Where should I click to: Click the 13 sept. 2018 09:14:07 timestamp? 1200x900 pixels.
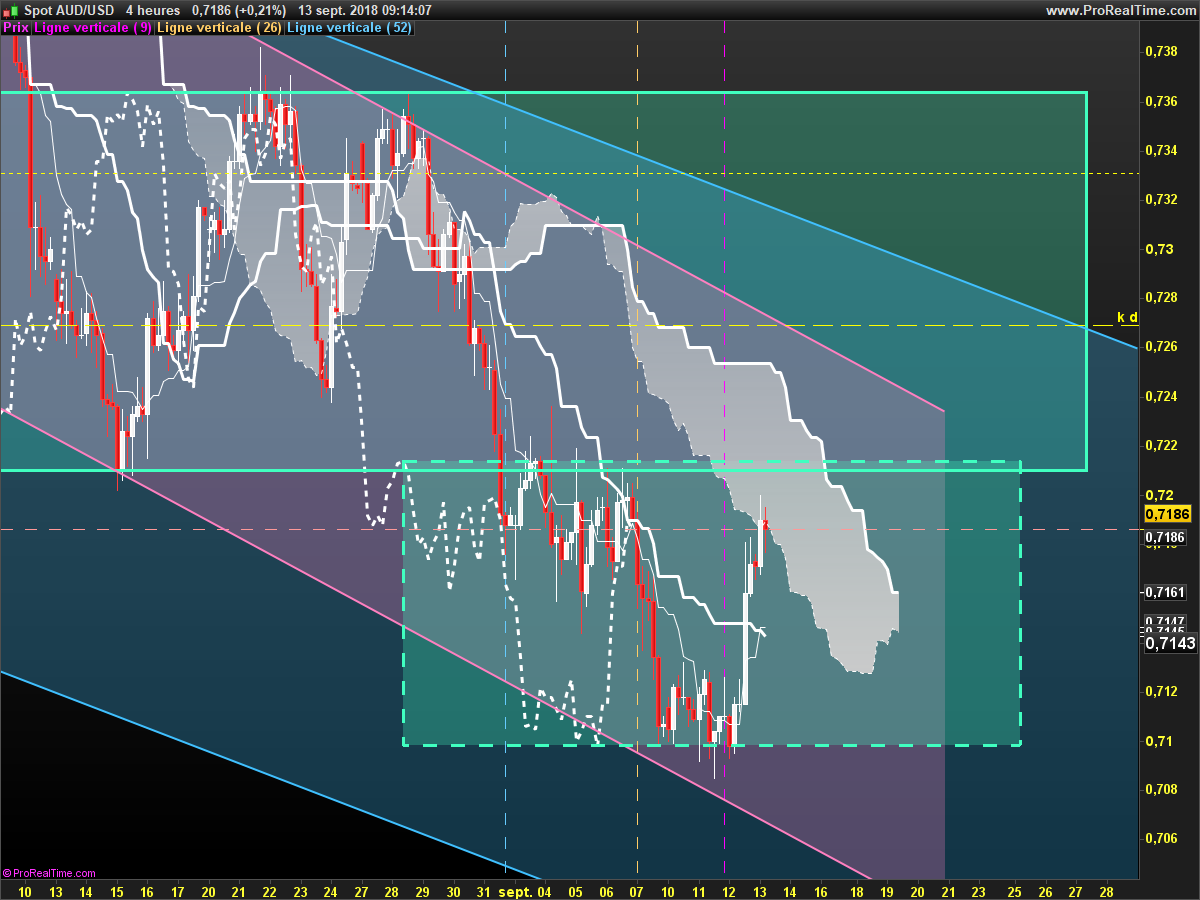[365, 10]
